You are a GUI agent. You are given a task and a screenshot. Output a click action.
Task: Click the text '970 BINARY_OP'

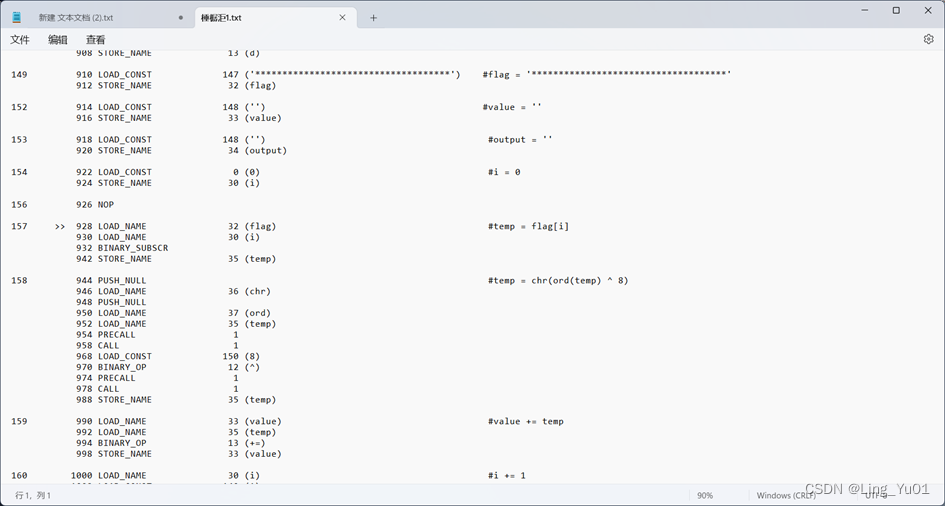(x=111, y=367)
